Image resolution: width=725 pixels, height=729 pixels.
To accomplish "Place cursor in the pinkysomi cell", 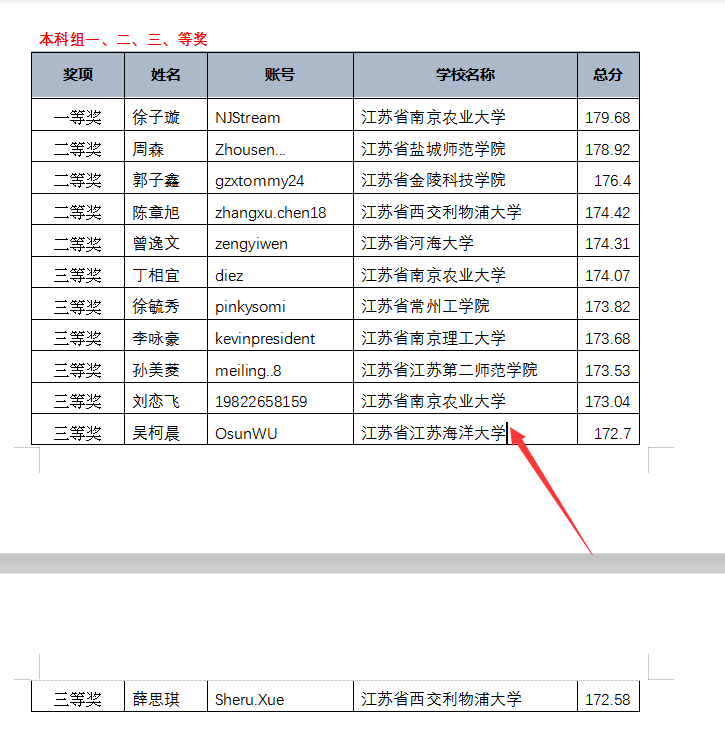I will pos(252,307).
